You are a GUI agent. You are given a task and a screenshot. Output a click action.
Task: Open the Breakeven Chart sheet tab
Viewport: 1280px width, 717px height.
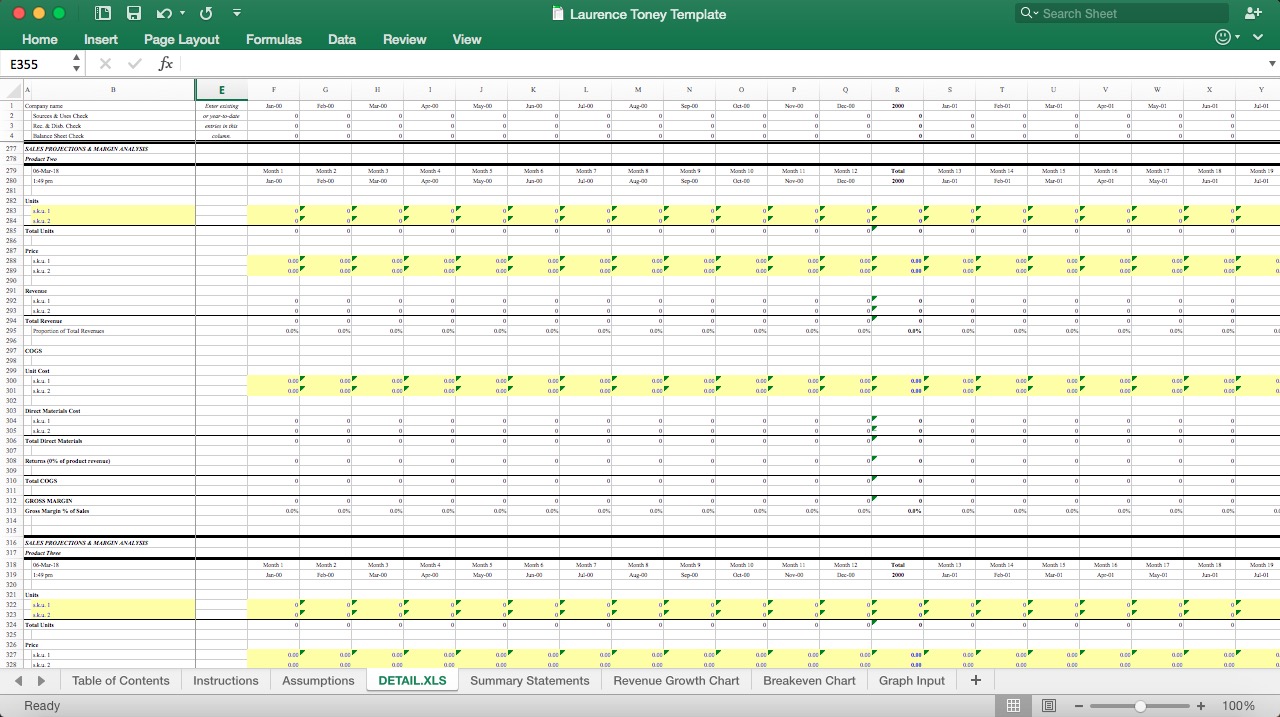[x=808, y=680]
